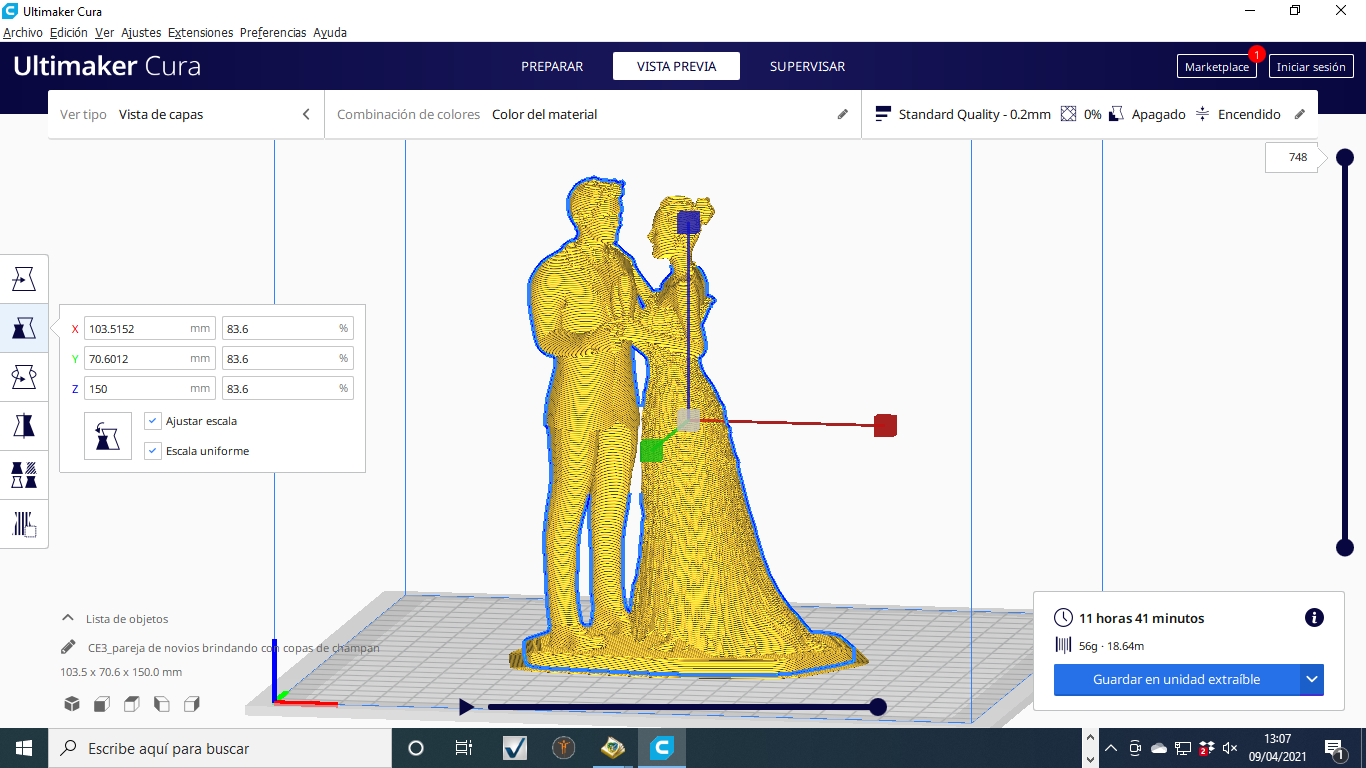Open the OneDrive cloud tray icon
Screen dimensions: 1366x768
(x=1159, y=748)
